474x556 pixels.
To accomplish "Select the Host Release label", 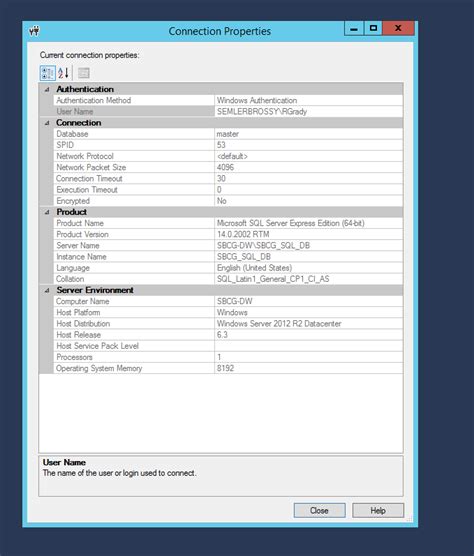I will pyautogui.click(x=79, y=335).
